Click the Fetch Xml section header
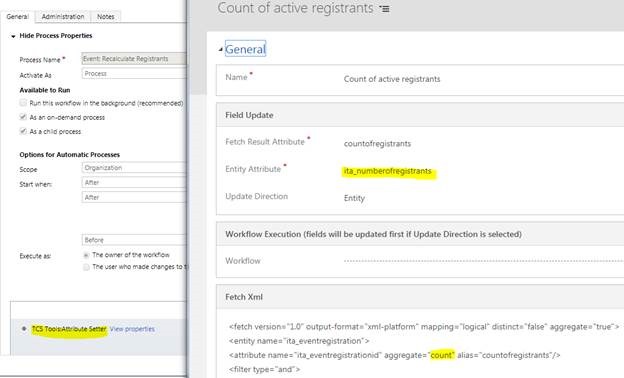624x378 pixels. pyautogui.click(x=244, y=297)
